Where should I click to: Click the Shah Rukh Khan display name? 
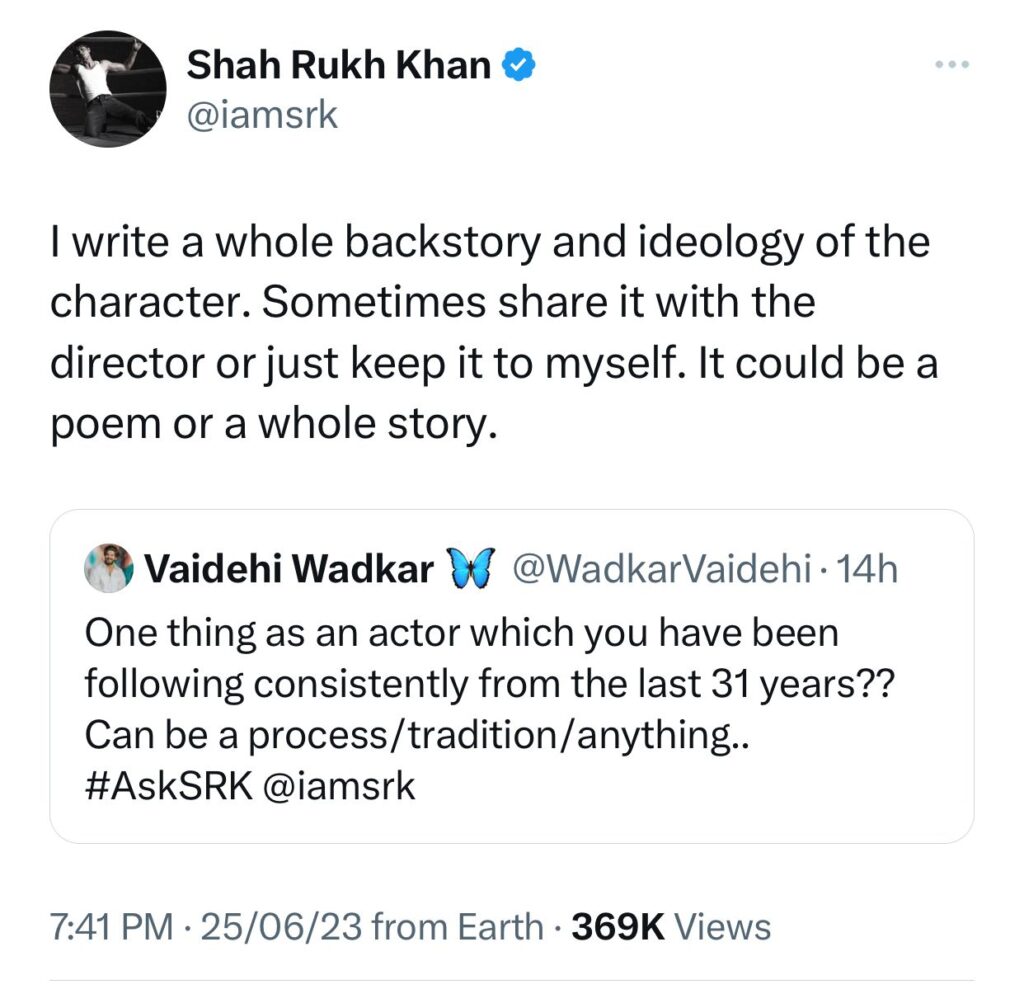pos(339,67)
